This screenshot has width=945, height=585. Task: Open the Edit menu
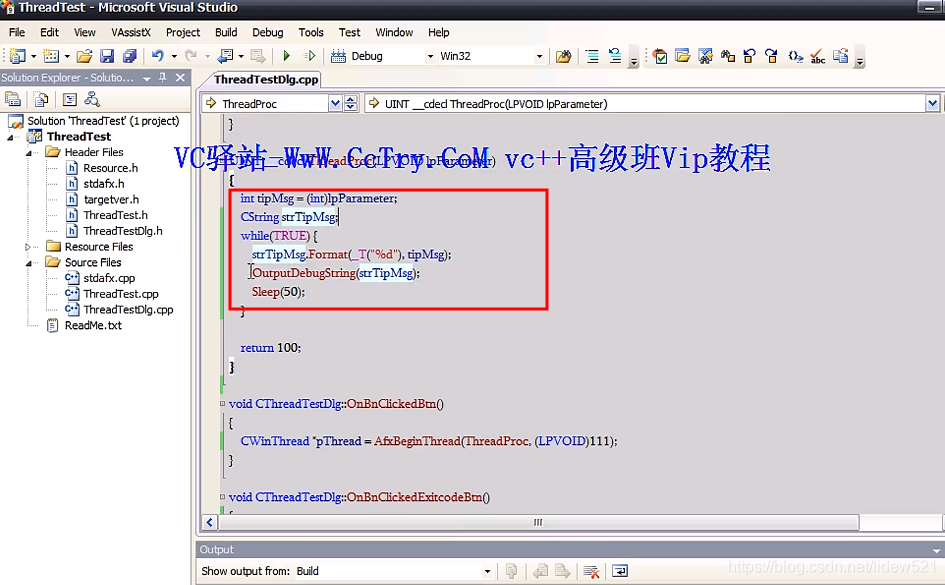[49, 33]
